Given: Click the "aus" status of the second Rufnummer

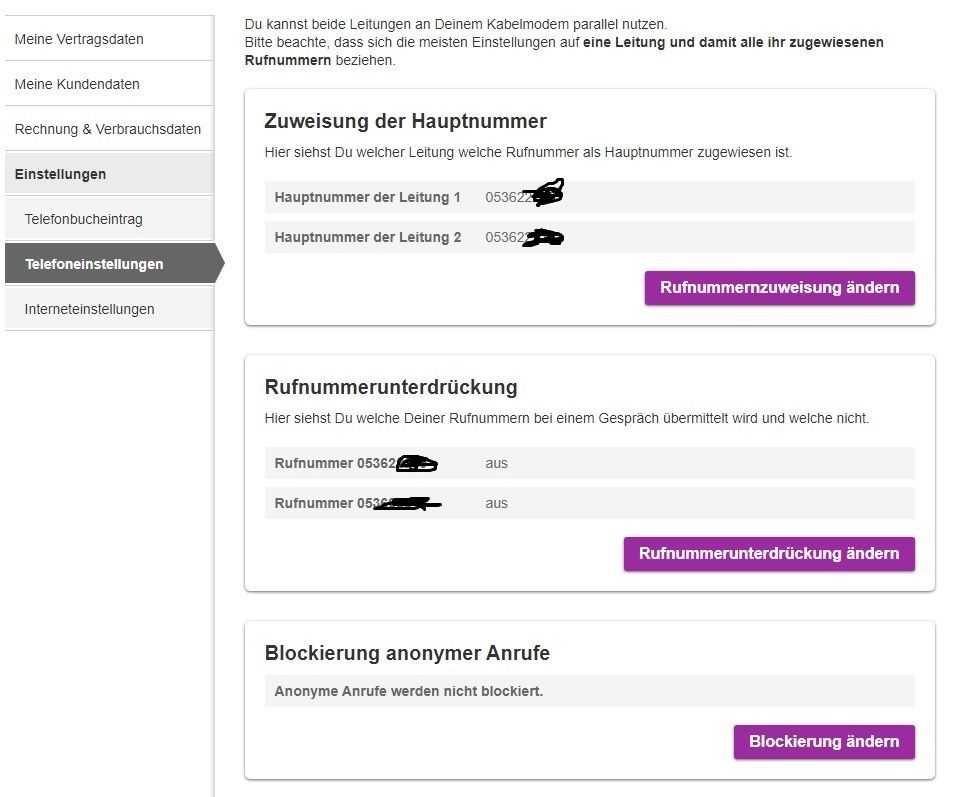Looking at the screenshot, I should 496,503.
